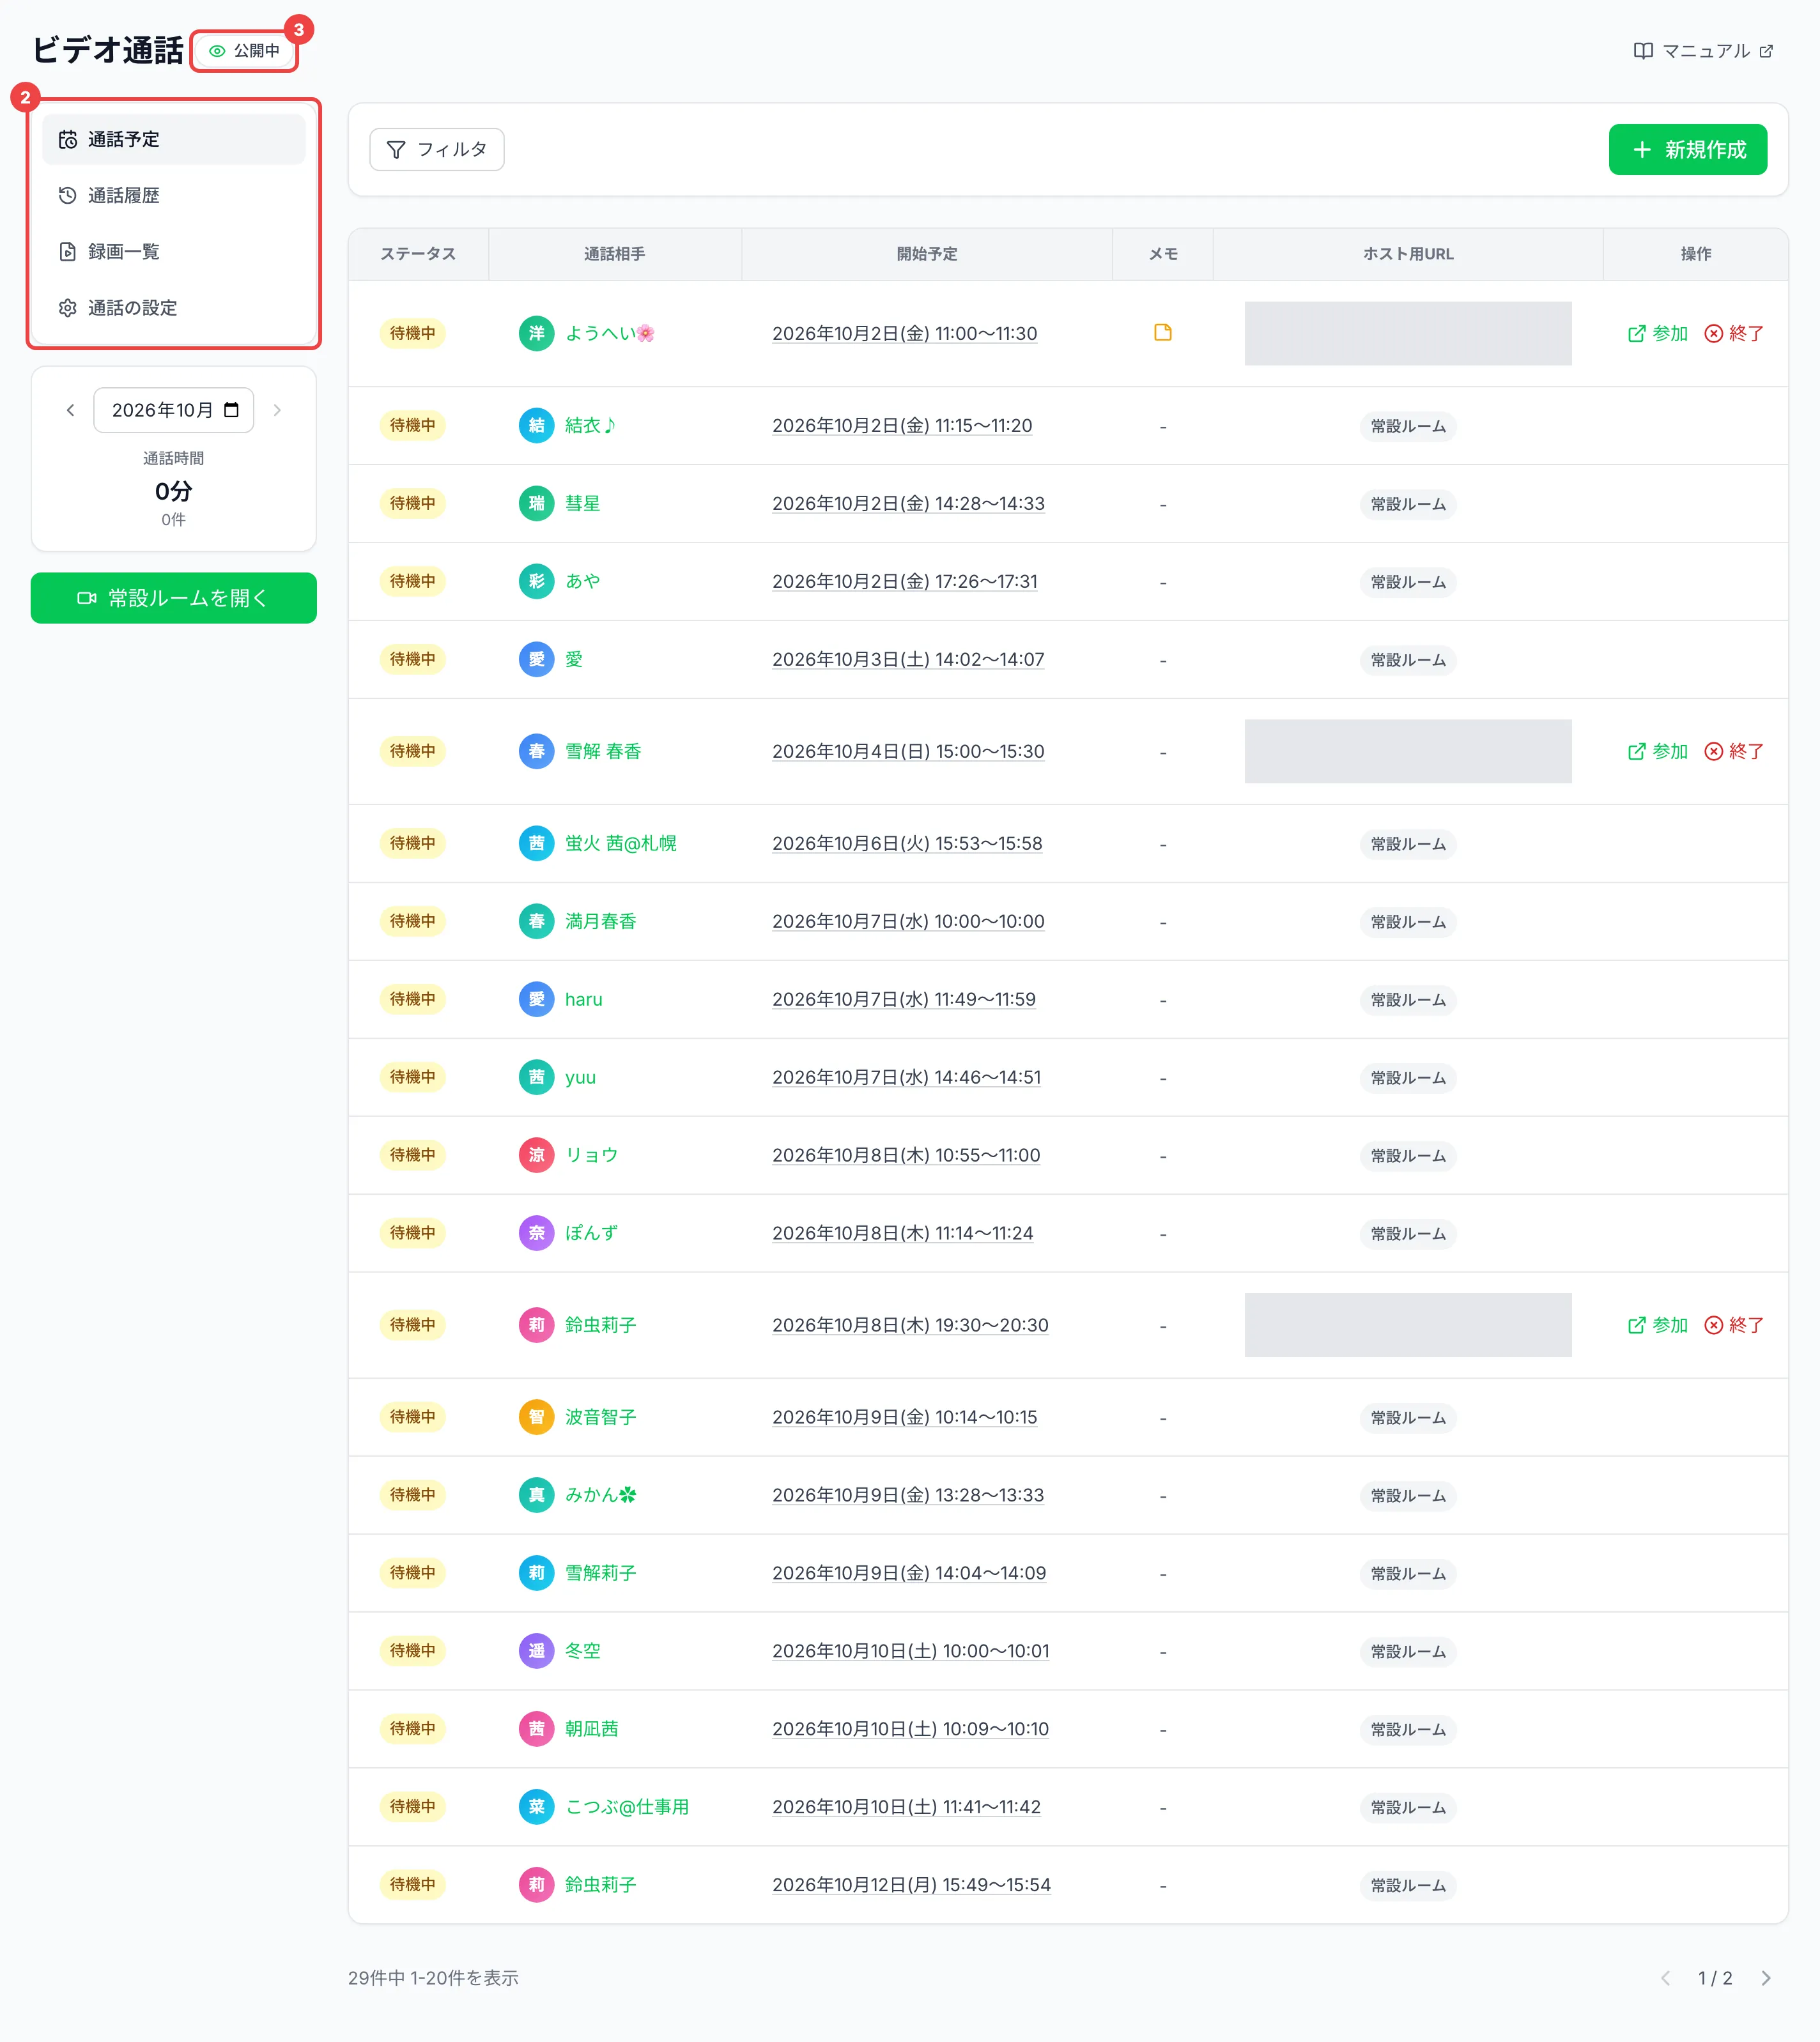Click the 彩 avatar beside あや
The image size is (1820, 2042).
click(x=536, y=581)
